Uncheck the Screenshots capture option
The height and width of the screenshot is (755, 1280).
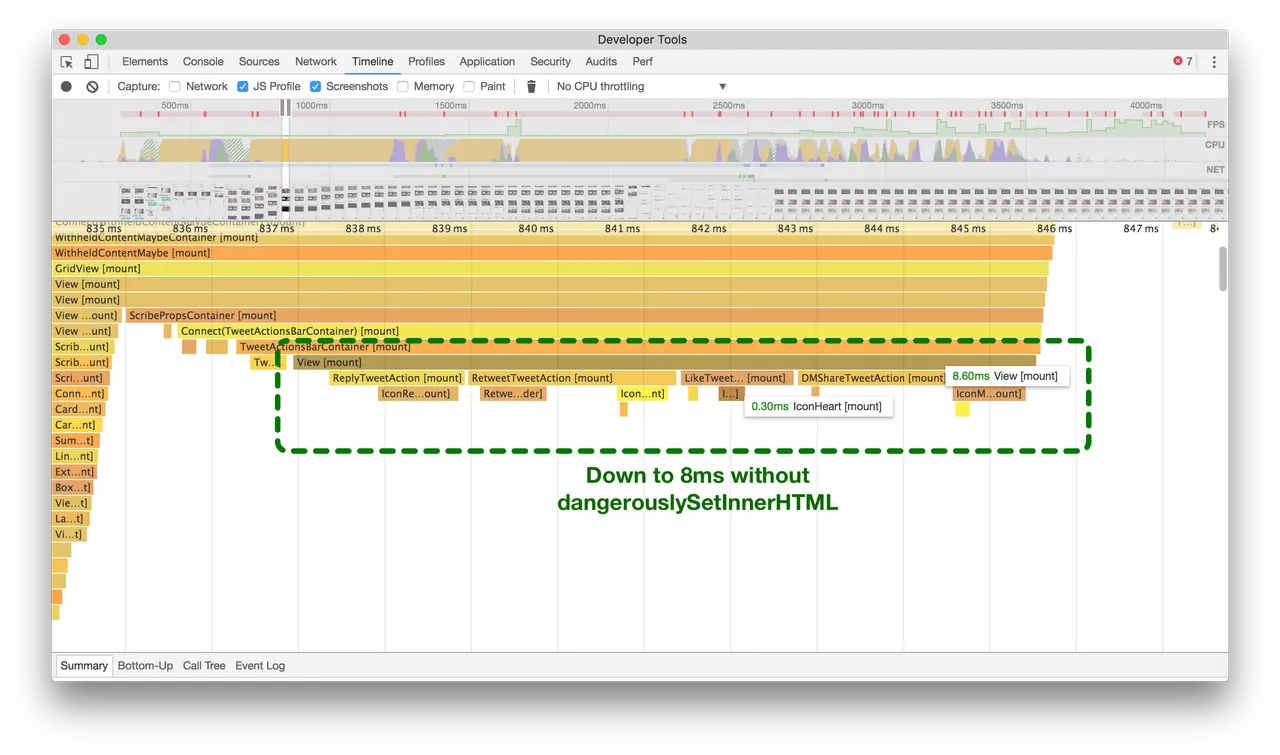click(316, 86)
